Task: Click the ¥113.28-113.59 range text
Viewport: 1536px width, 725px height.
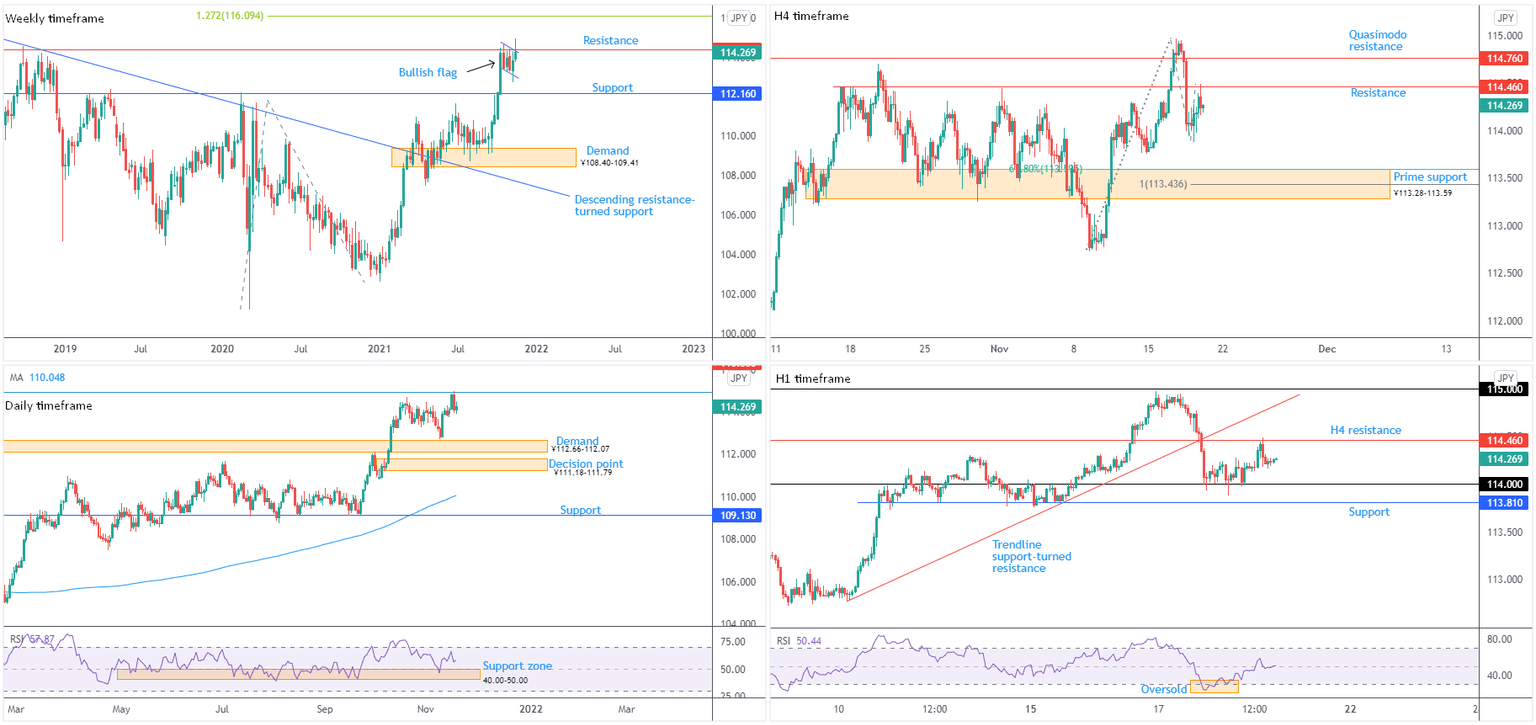Action: 1422,192
